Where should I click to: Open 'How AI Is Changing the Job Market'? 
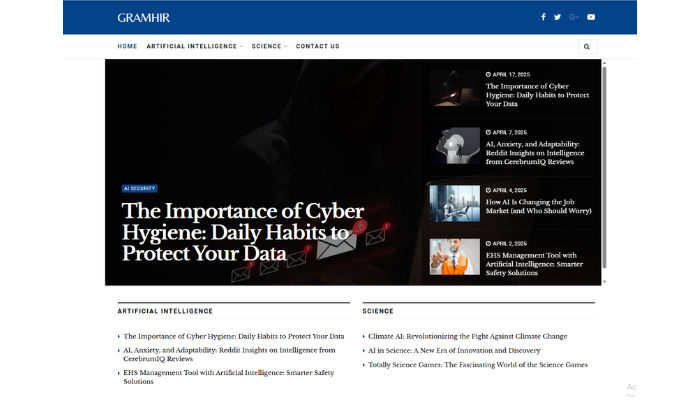click(538, 206)
